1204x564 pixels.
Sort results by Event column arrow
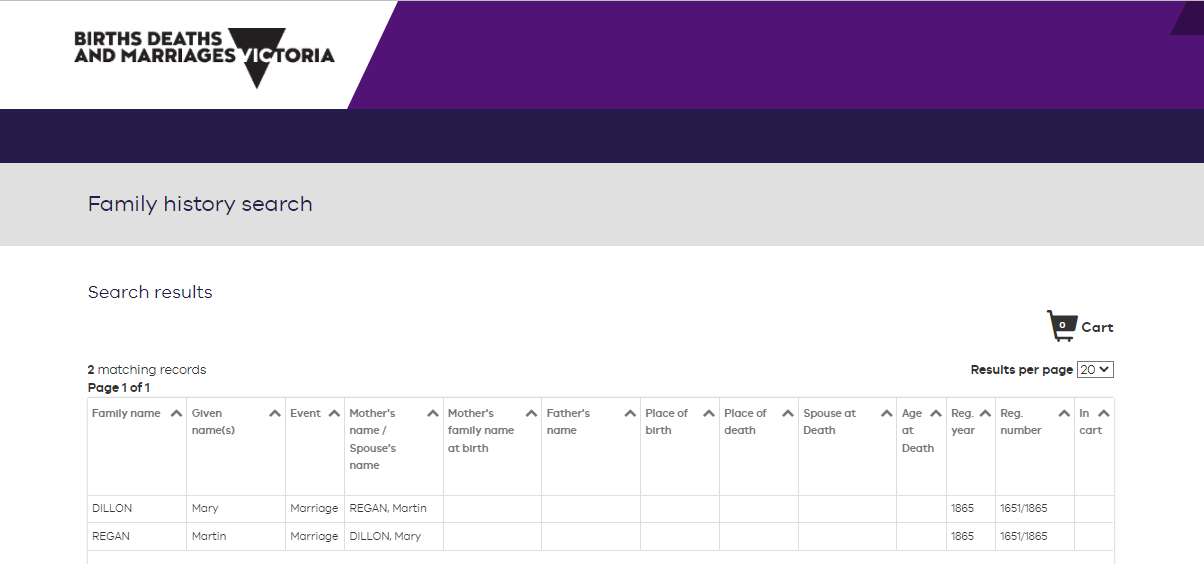334,414
